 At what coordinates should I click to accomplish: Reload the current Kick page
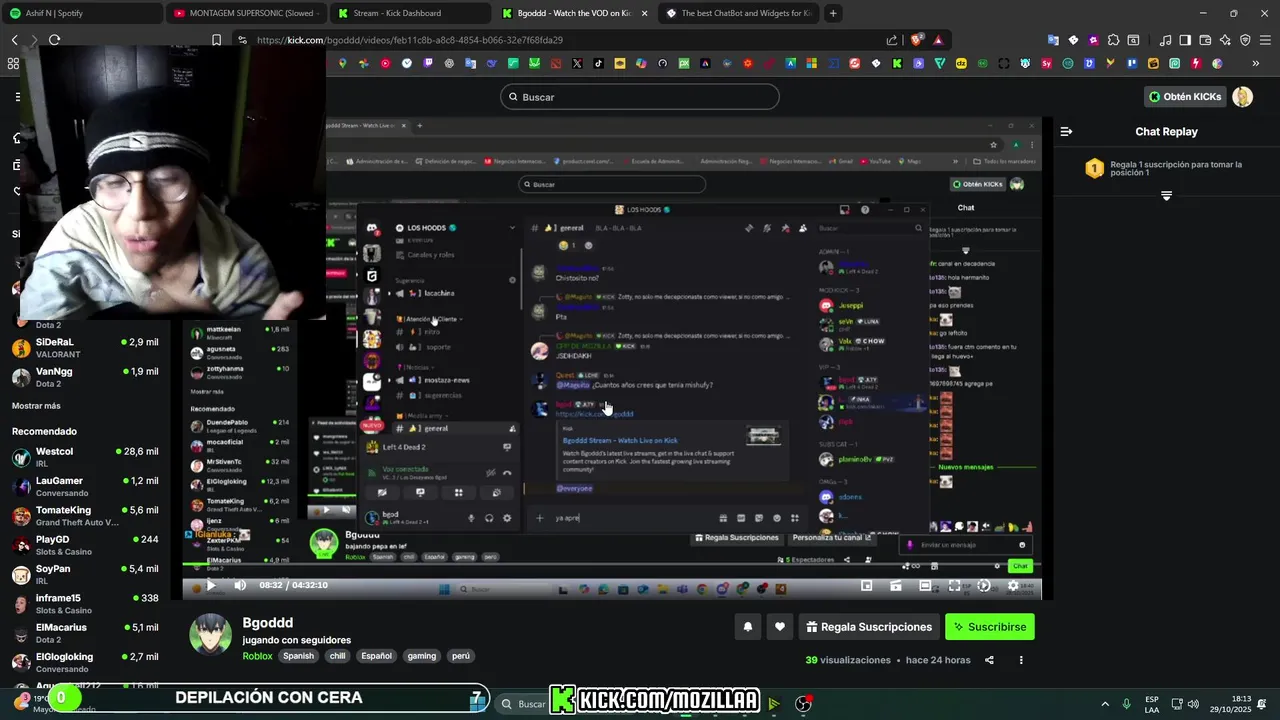pos(54,40)
